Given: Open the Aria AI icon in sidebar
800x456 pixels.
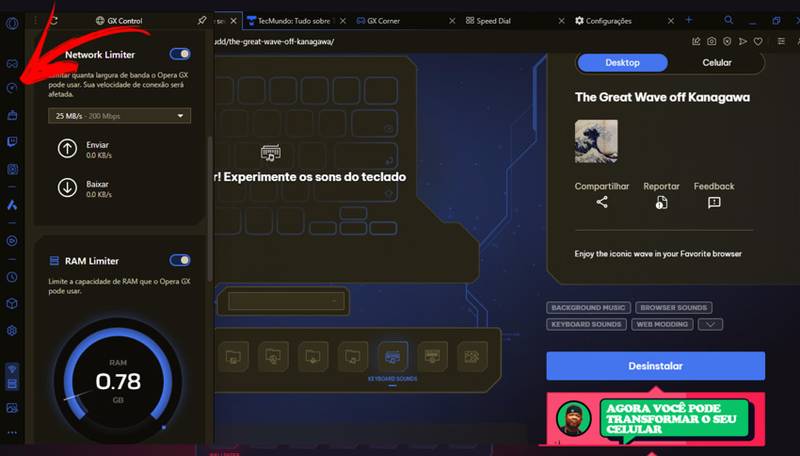Looking at the screenshot, I should (x=12, y=205).
